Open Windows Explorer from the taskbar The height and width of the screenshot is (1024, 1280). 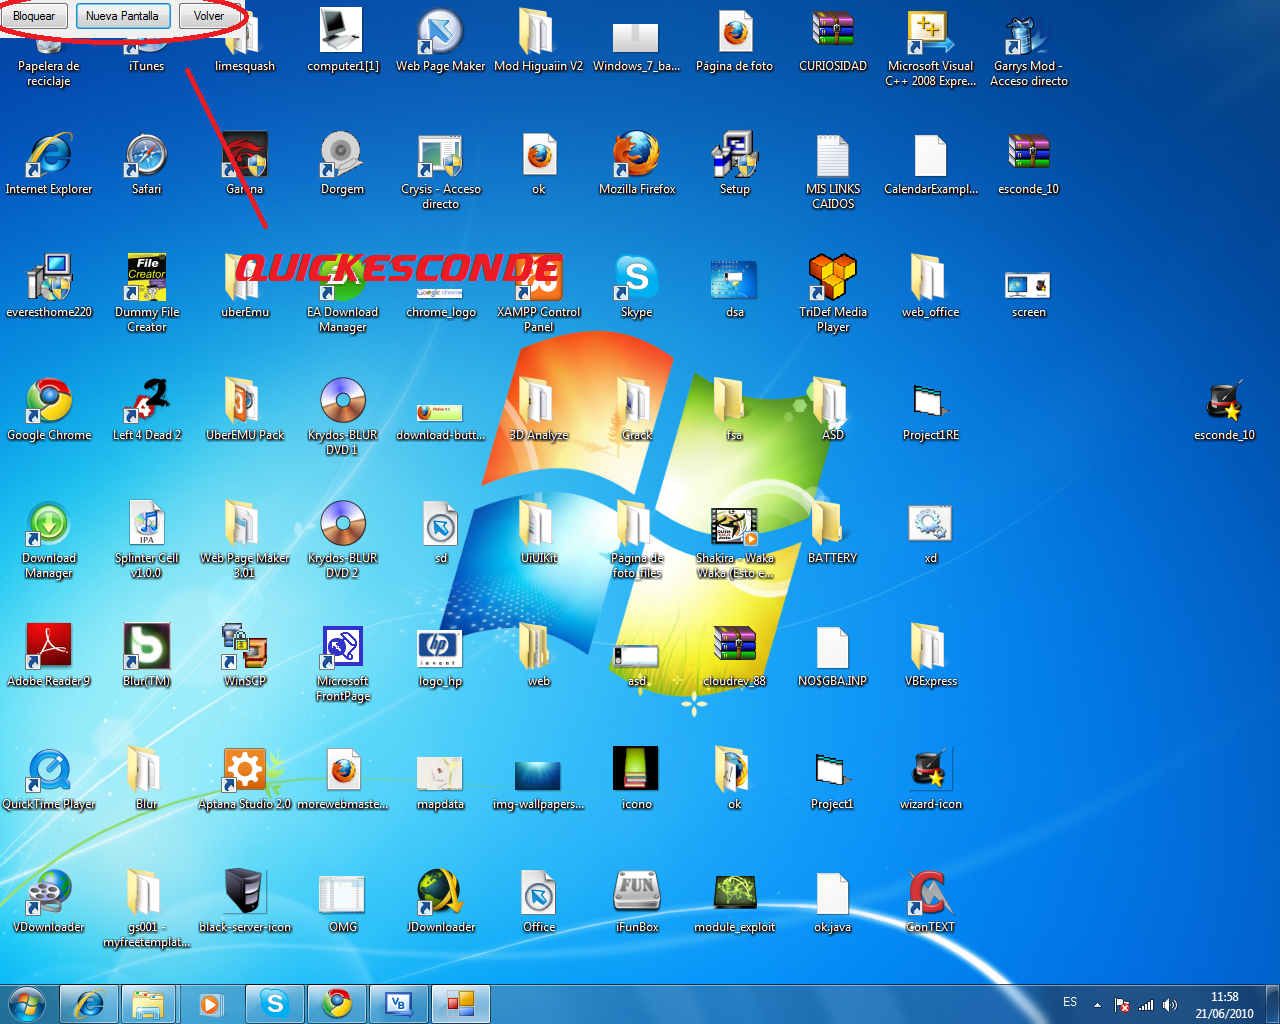pos(149,1004)
